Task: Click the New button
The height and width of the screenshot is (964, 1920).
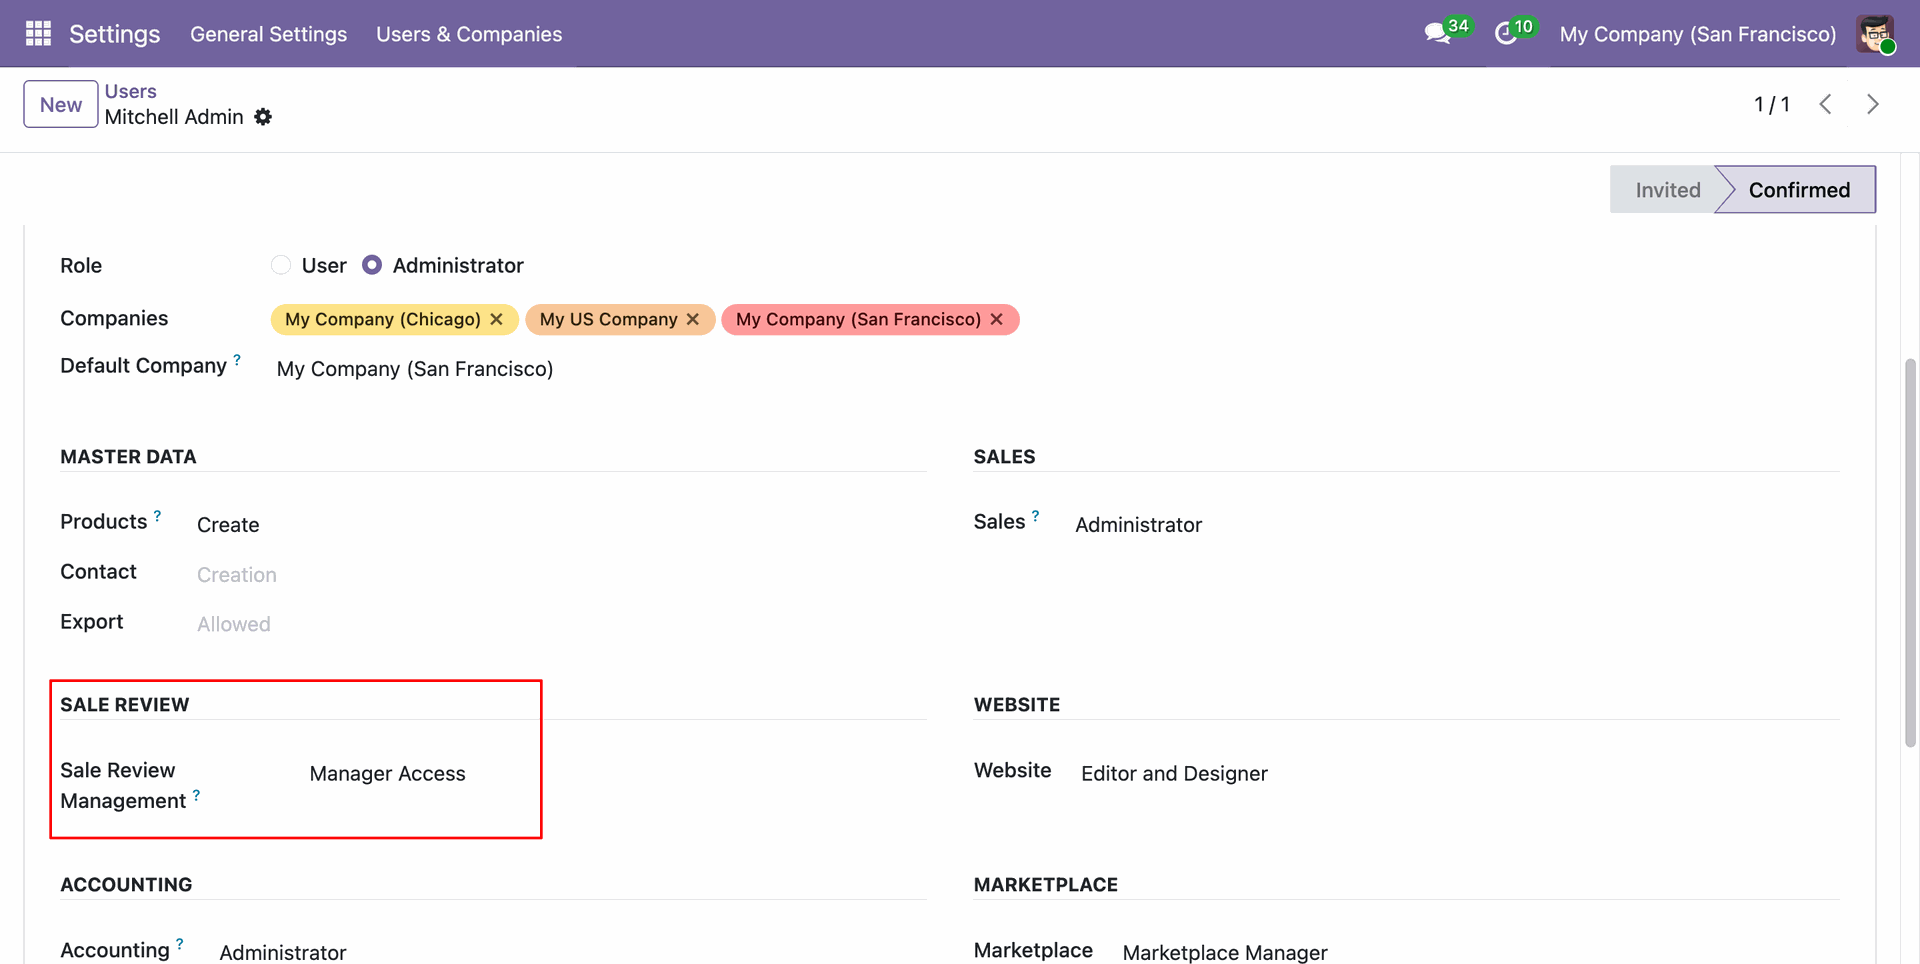Action: tap(61, 104)
